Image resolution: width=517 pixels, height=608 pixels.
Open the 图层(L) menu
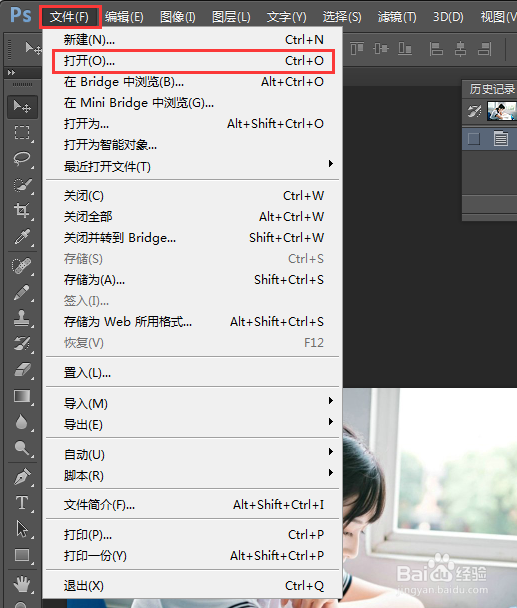pos(231,17)
